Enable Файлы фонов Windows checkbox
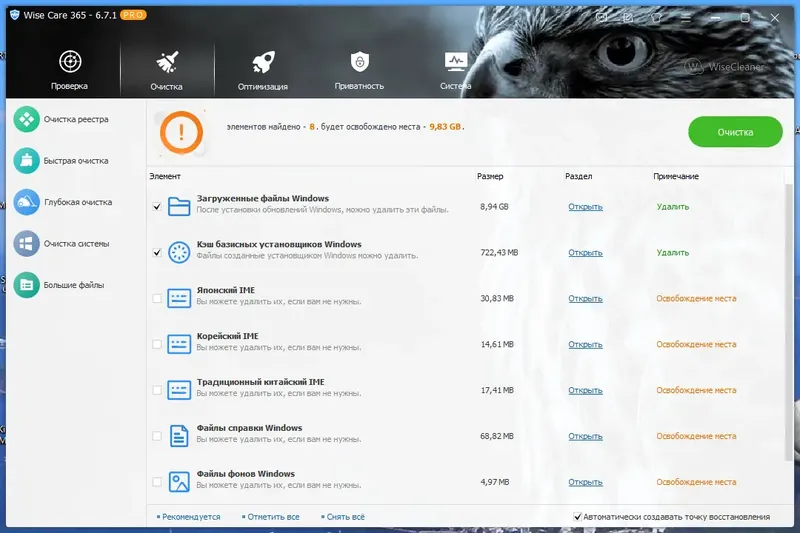 pyautogui.click(x=157, y=482)
